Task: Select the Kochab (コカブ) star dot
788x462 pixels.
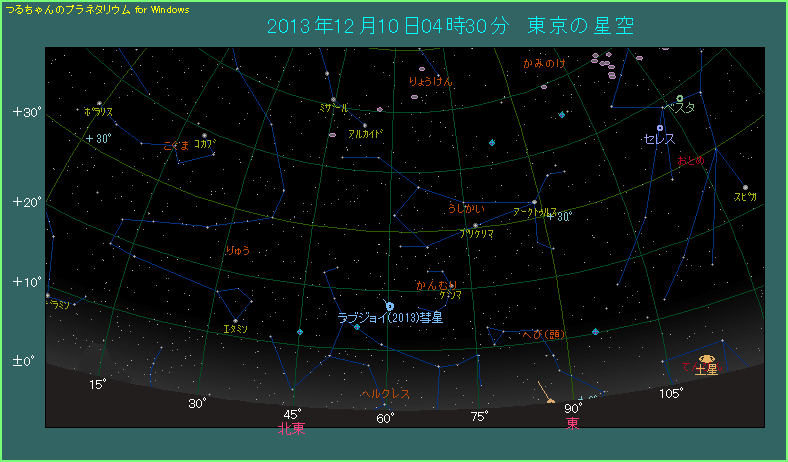Action: [204, 135]
